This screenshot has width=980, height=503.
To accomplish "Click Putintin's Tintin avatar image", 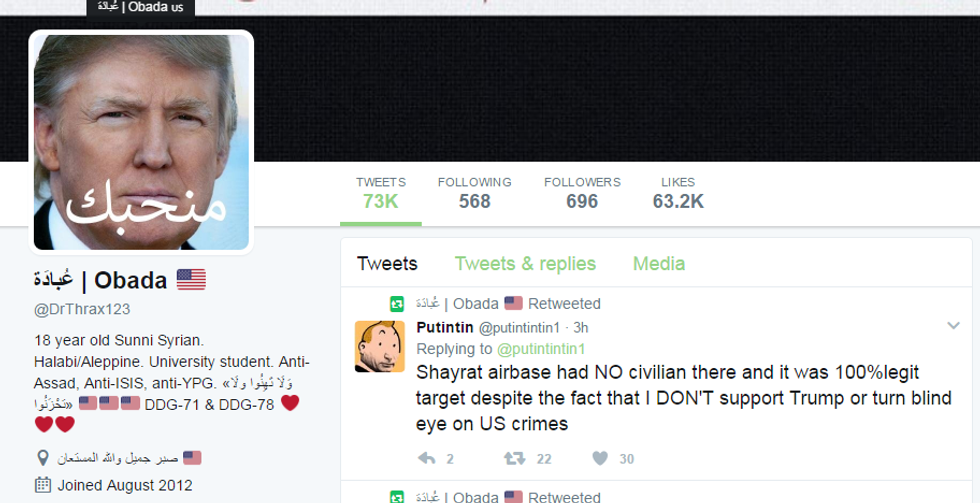I will 379,346.
